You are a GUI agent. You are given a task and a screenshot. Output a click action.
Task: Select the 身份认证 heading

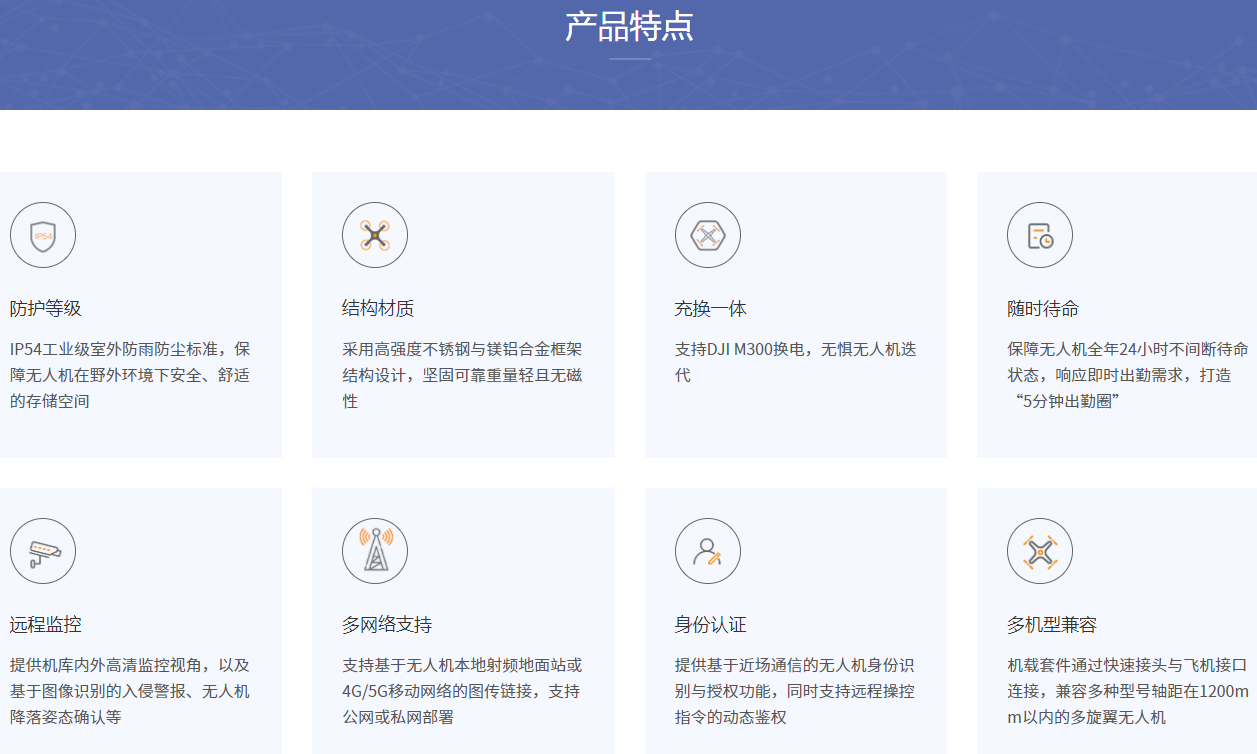[x=711, y=625]
